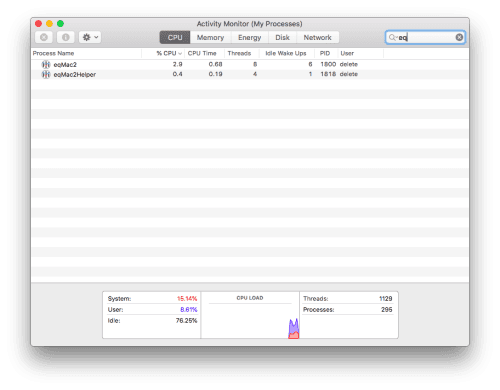Sort by Idle Wake Ups column
This screenshot has width=500, height=390.
tap(286, 53)
